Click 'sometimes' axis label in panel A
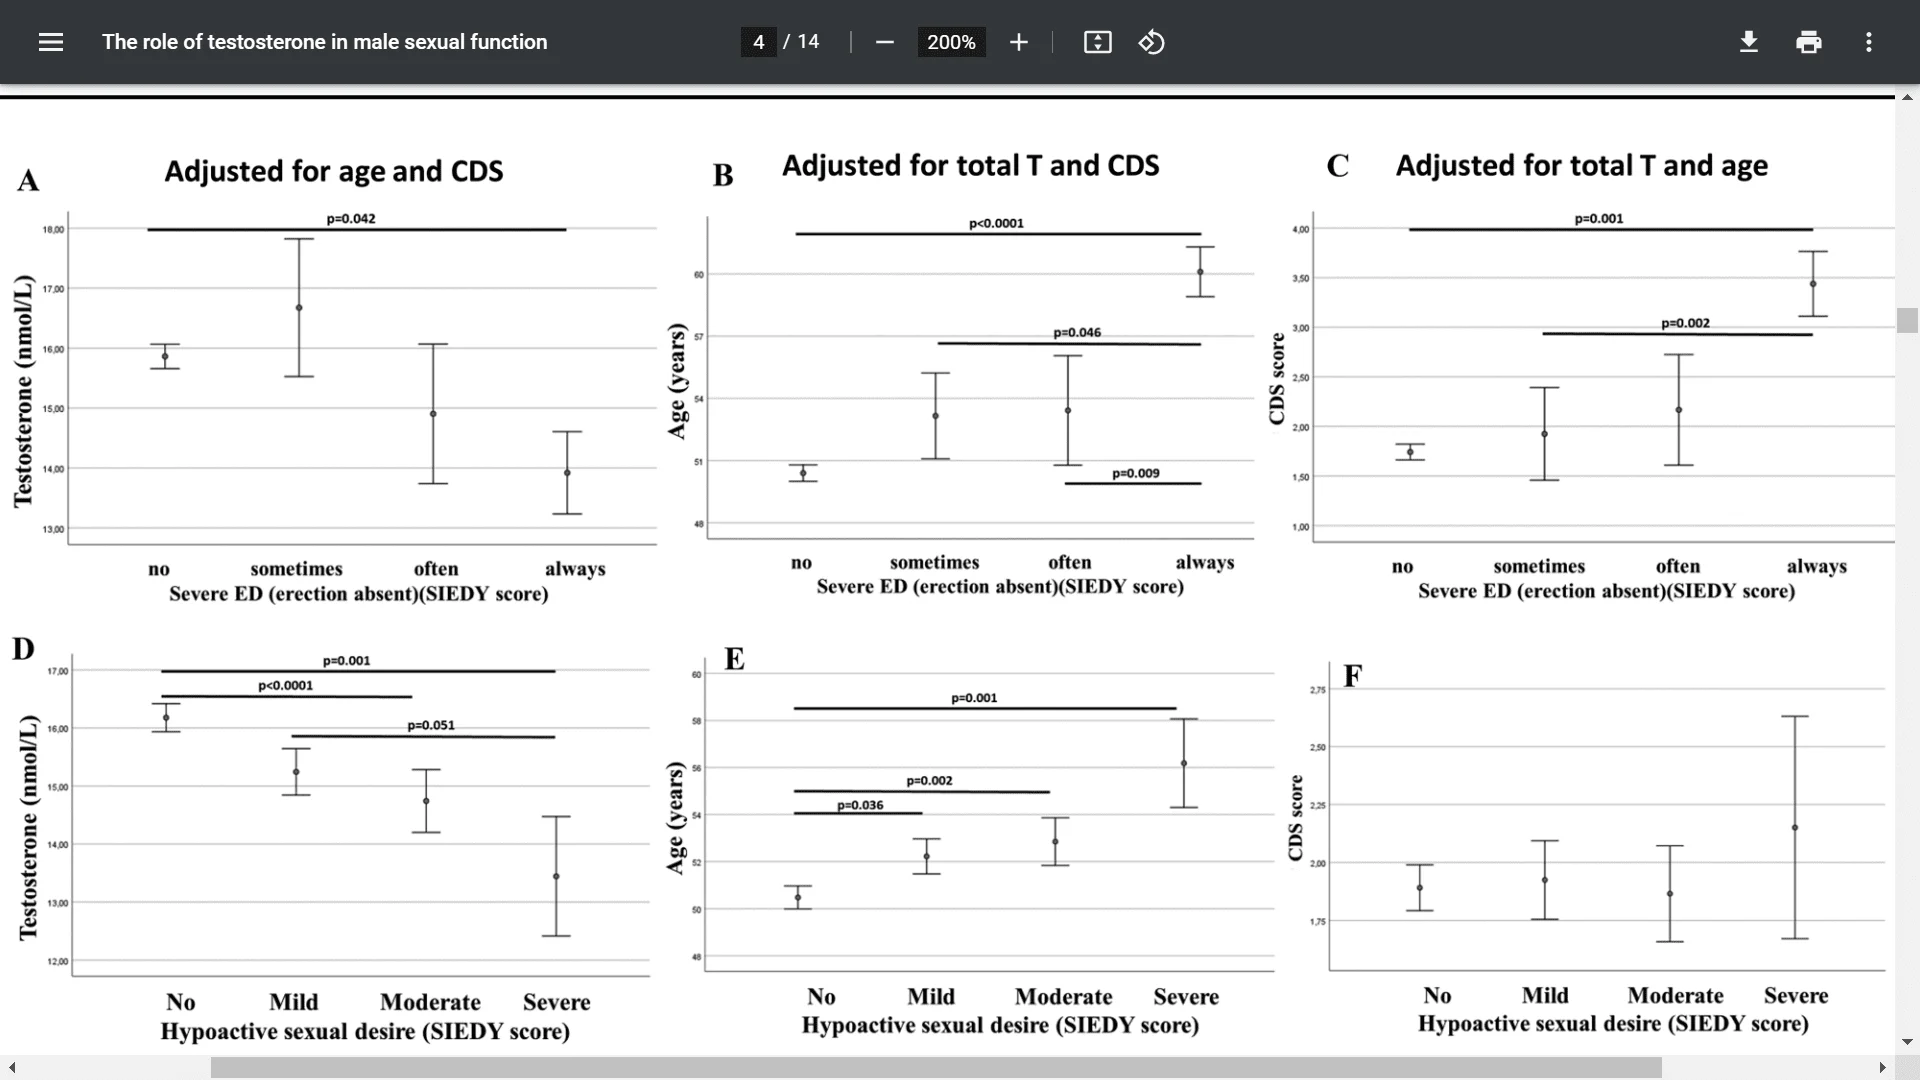This screenshot has width=1920, height=1080. (296, 568)
